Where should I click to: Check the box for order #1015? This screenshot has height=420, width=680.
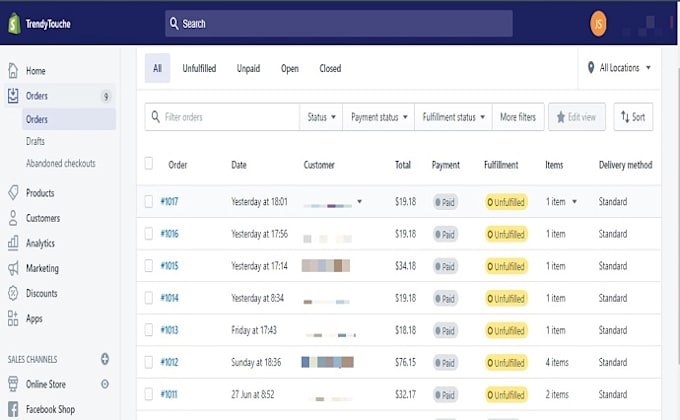(x=148, y=266)
